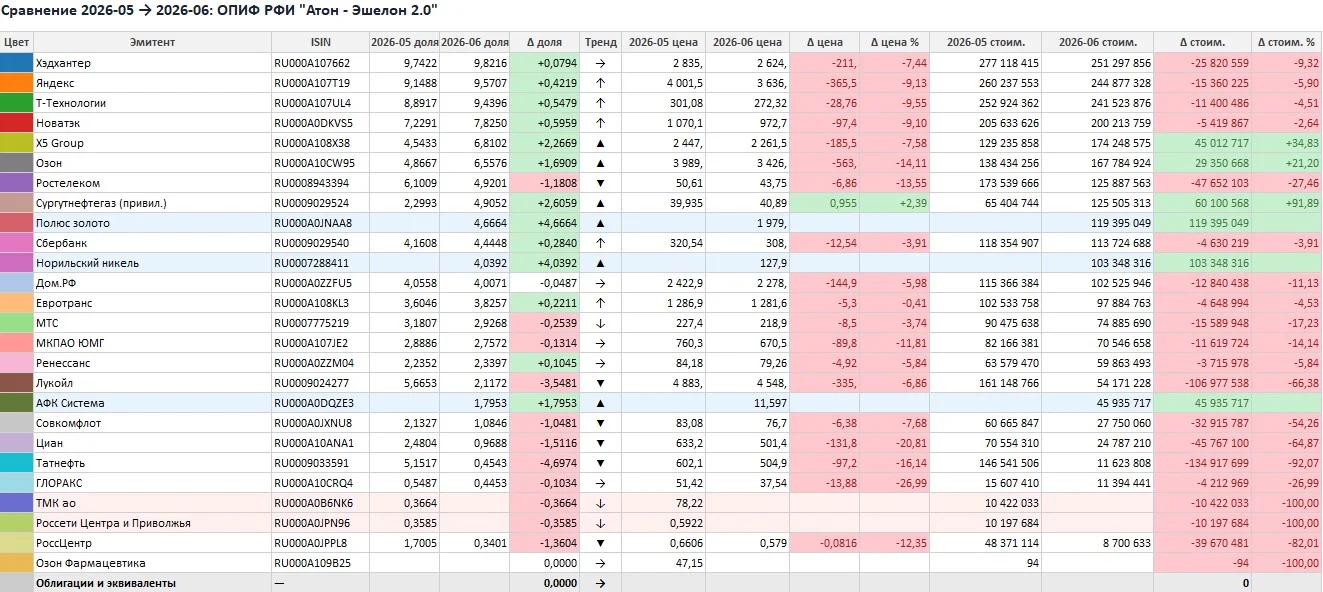This screenshot has width=1323, height=592.
Task: Click the 2026-06 цена column header
Action: click(747, 42)
